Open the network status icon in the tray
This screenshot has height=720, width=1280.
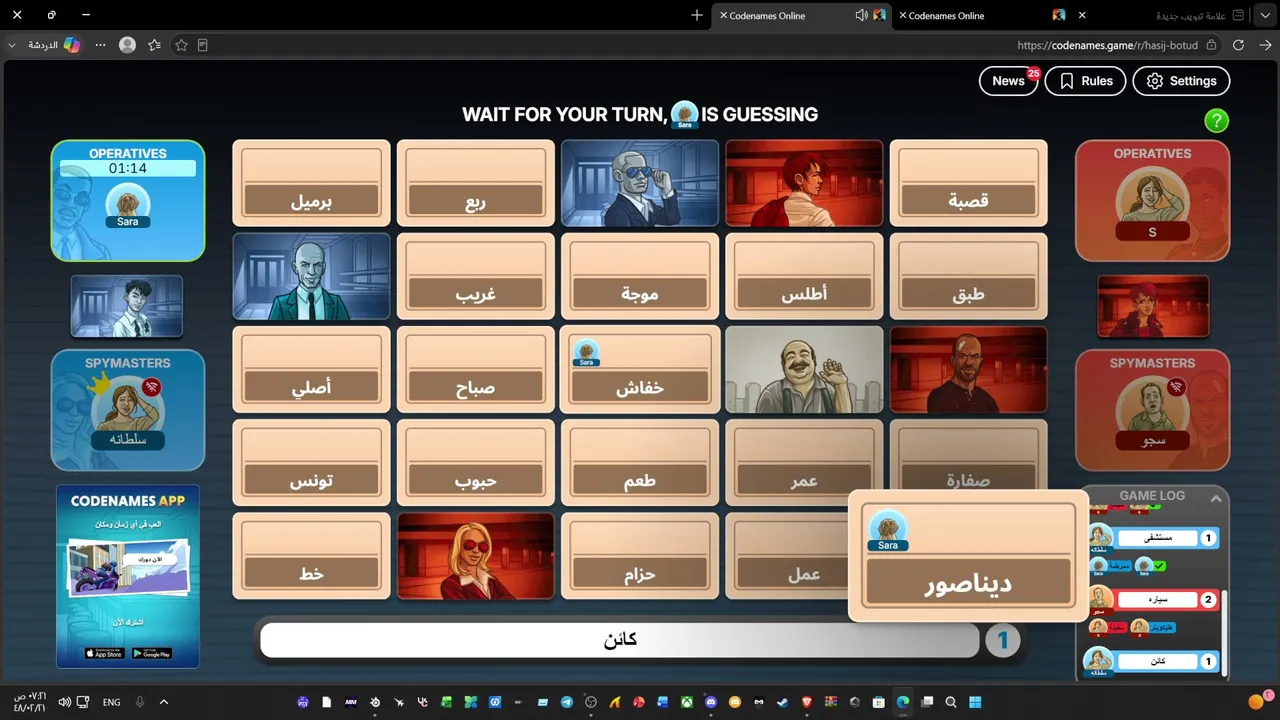pyautogui.click(x=83, y=702)
